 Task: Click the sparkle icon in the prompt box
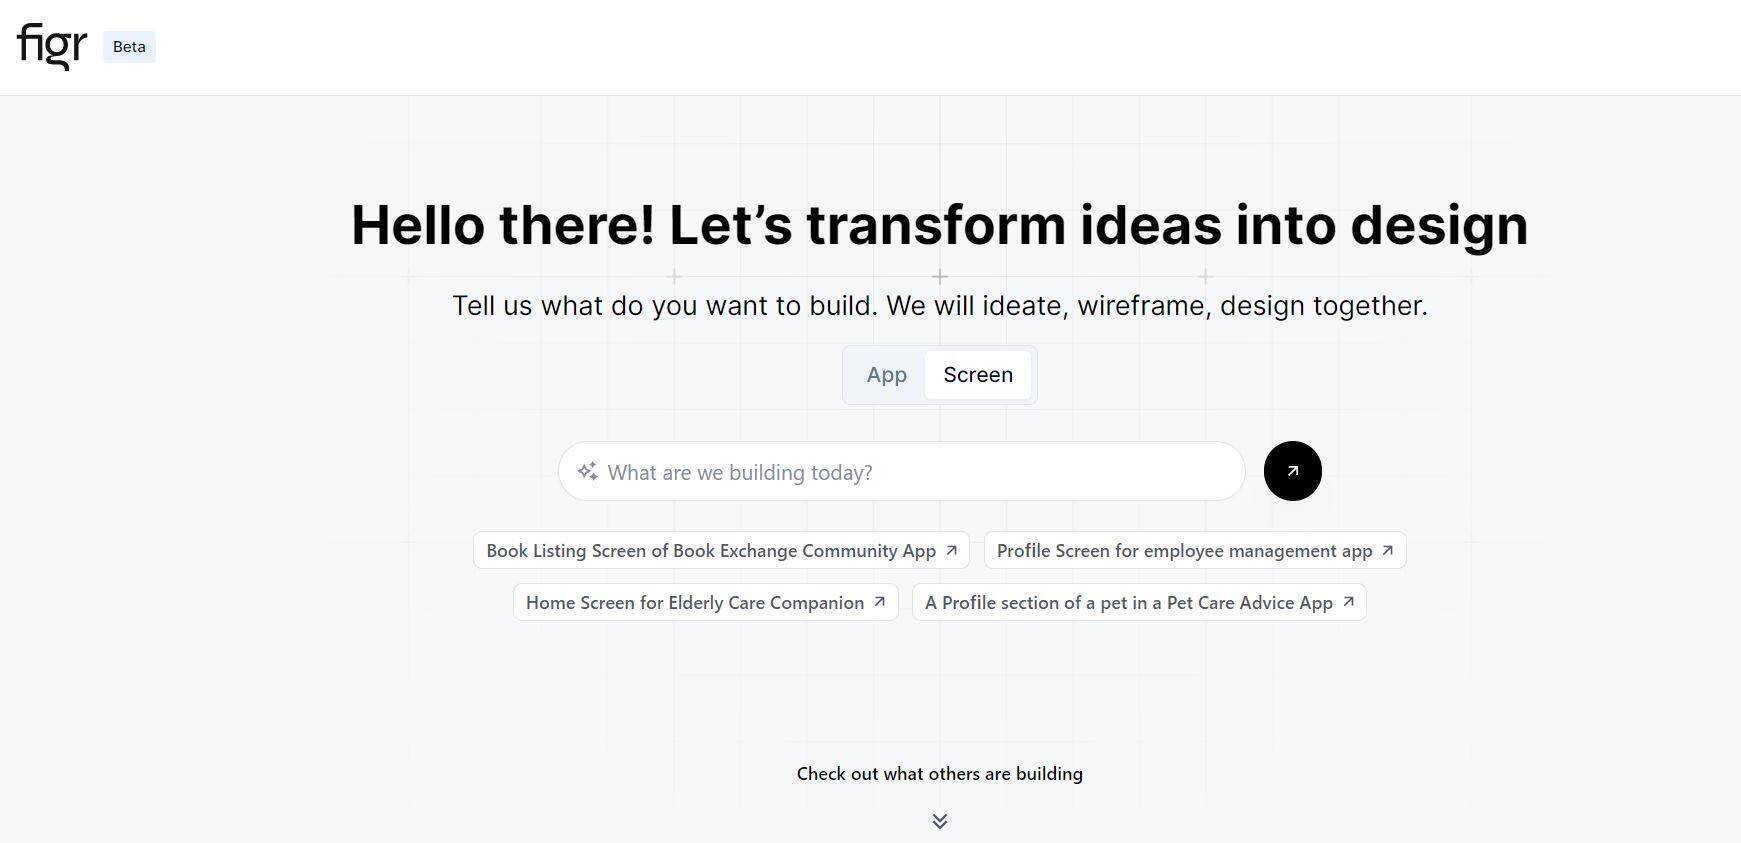coord(587,471)
